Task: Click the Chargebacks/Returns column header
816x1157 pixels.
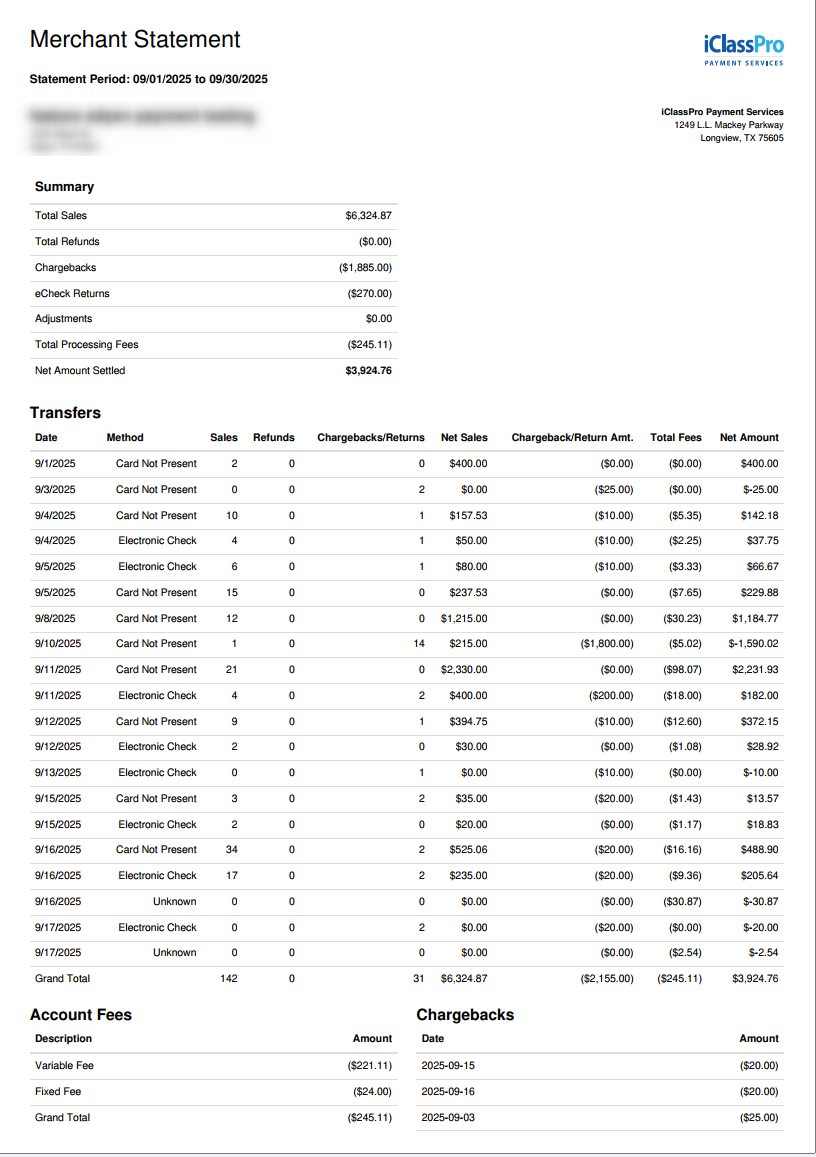Action: coord(371,438)
